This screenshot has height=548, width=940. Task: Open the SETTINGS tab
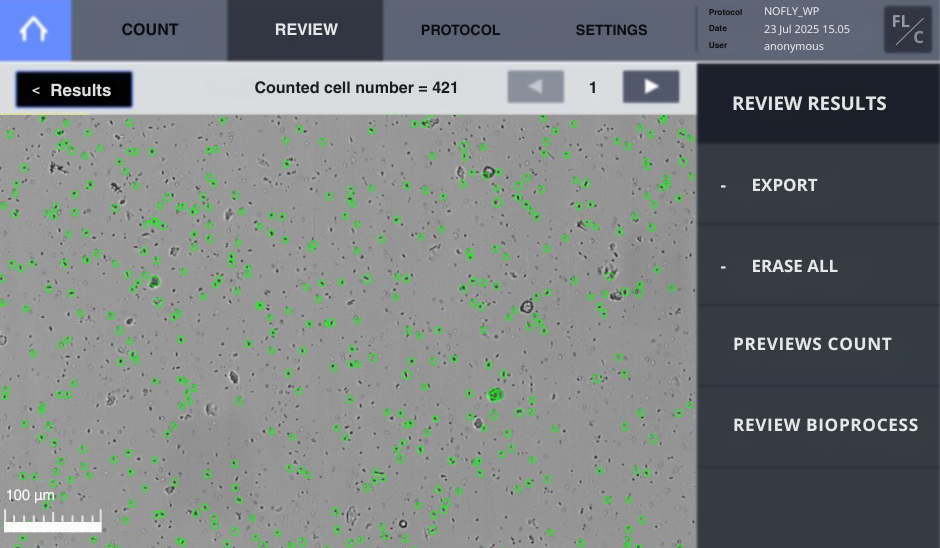click(x=611, y=30)
